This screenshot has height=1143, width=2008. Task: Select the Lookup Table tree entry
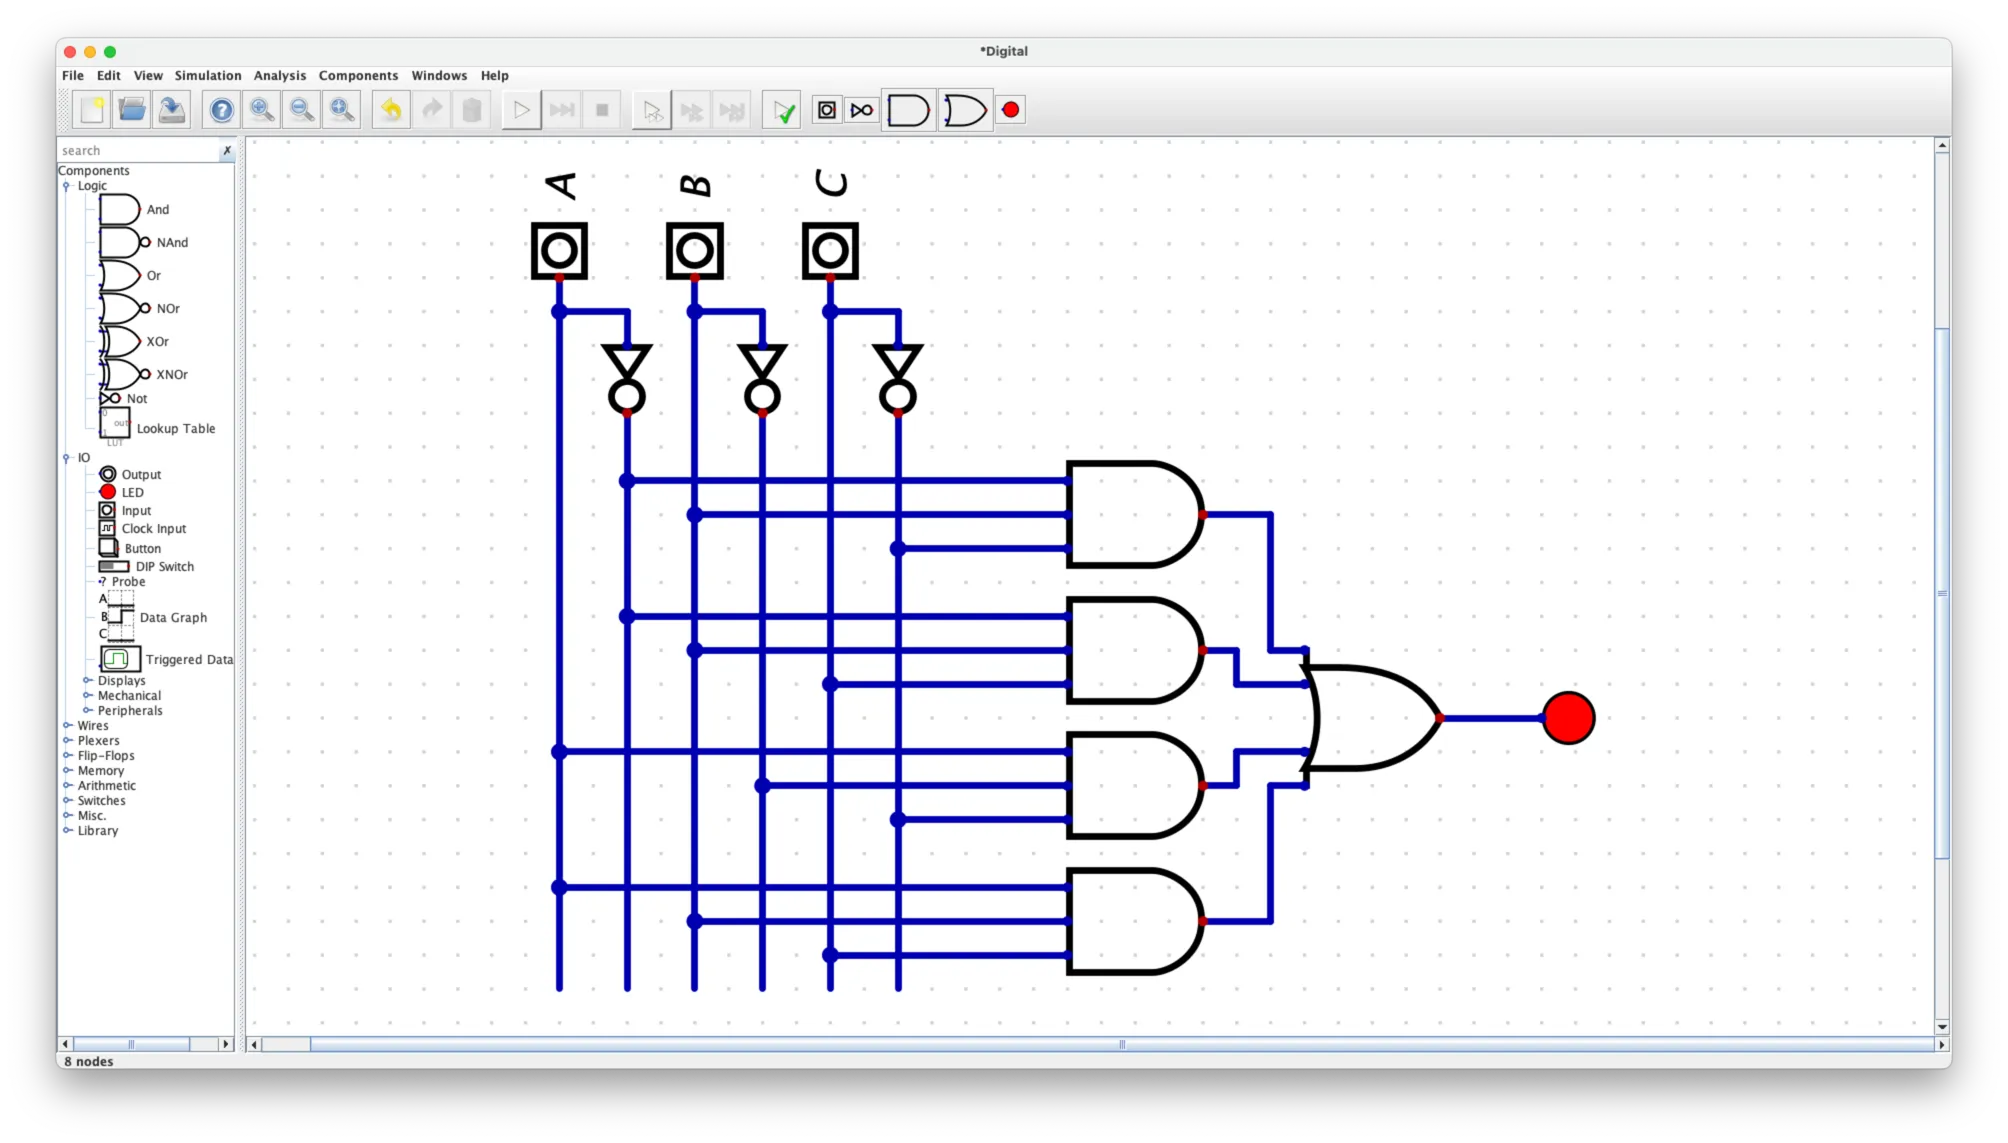pyautogui.click(x=157, y=428)
